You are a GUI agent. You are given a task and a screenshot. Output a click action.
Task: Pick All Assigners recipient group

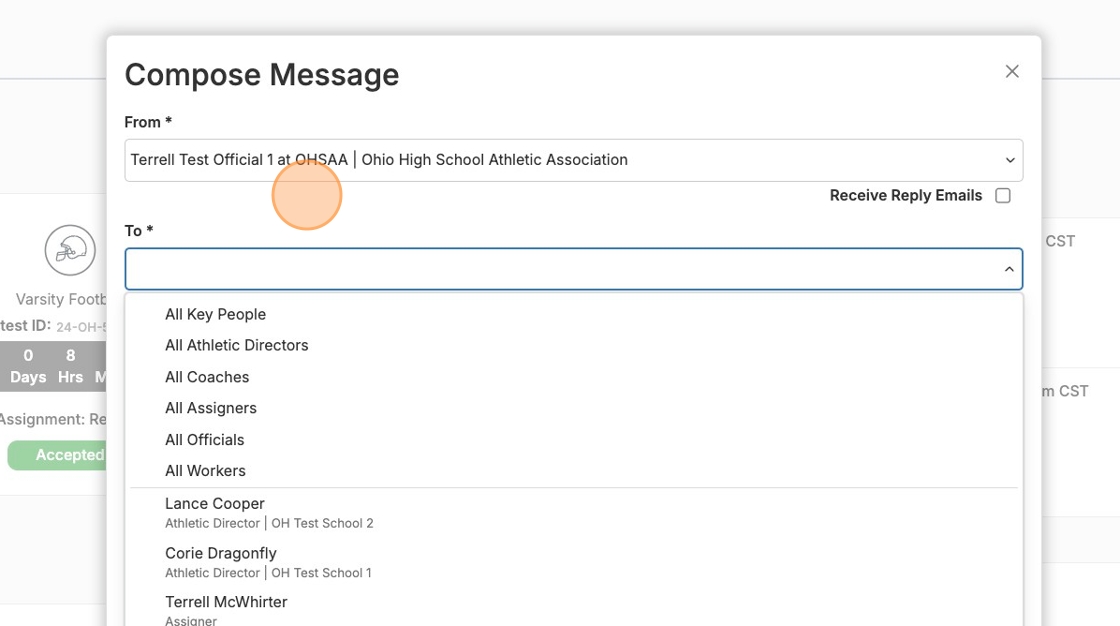(x=210, y=408)
